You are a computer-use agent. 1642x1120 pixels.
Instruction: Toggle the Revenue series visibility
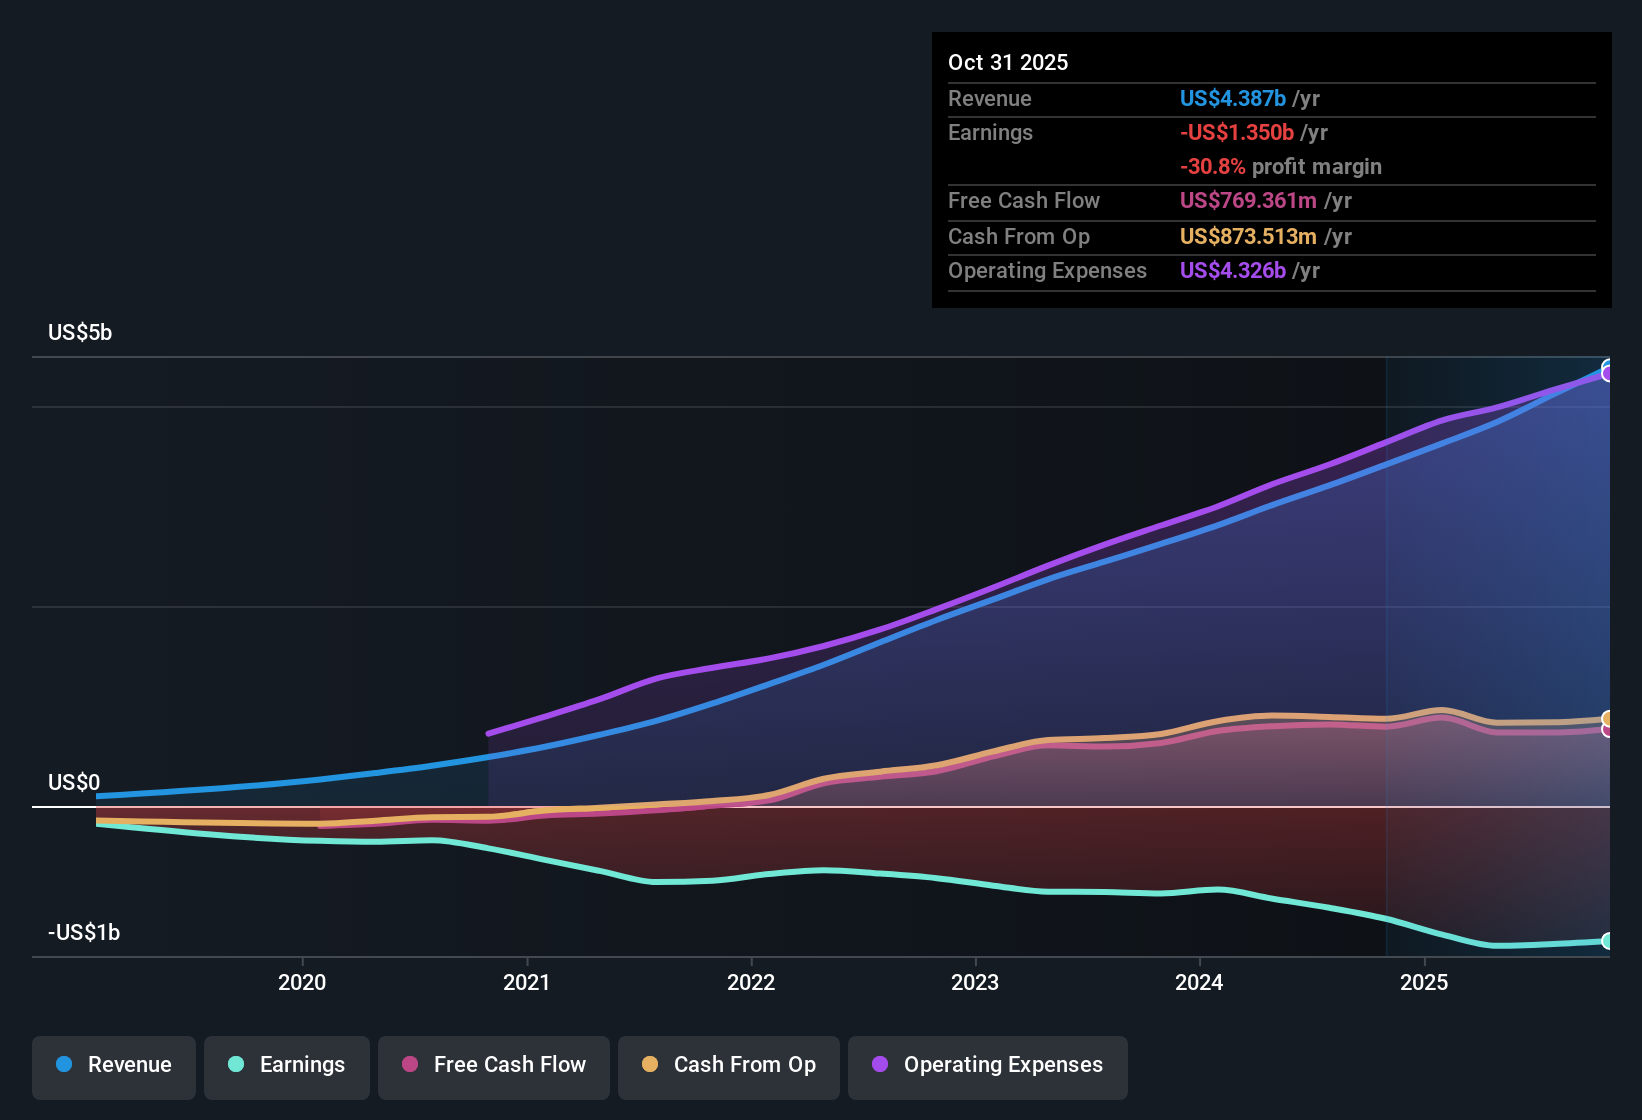click(113, 1066)
